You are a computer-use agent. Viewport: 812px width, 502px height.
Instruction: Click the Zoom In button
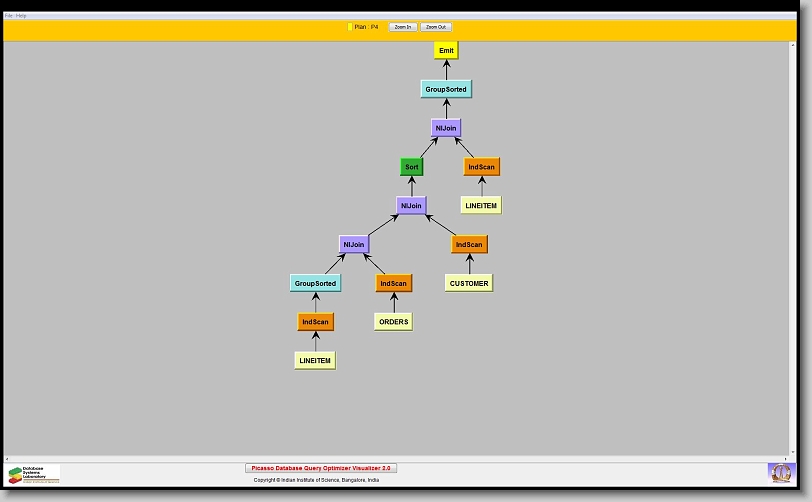[402, 27]
